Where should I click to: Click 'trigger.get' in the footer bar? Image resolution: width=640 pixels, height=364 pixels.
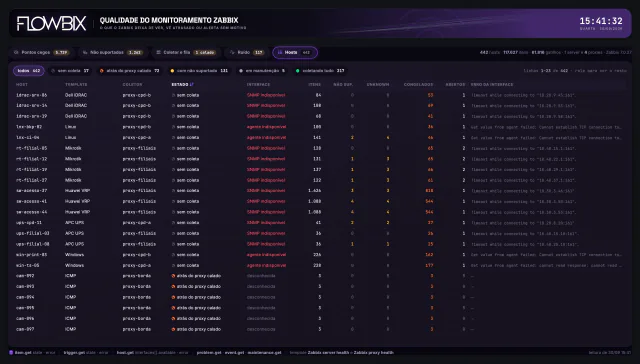click(x=73, y=353)
